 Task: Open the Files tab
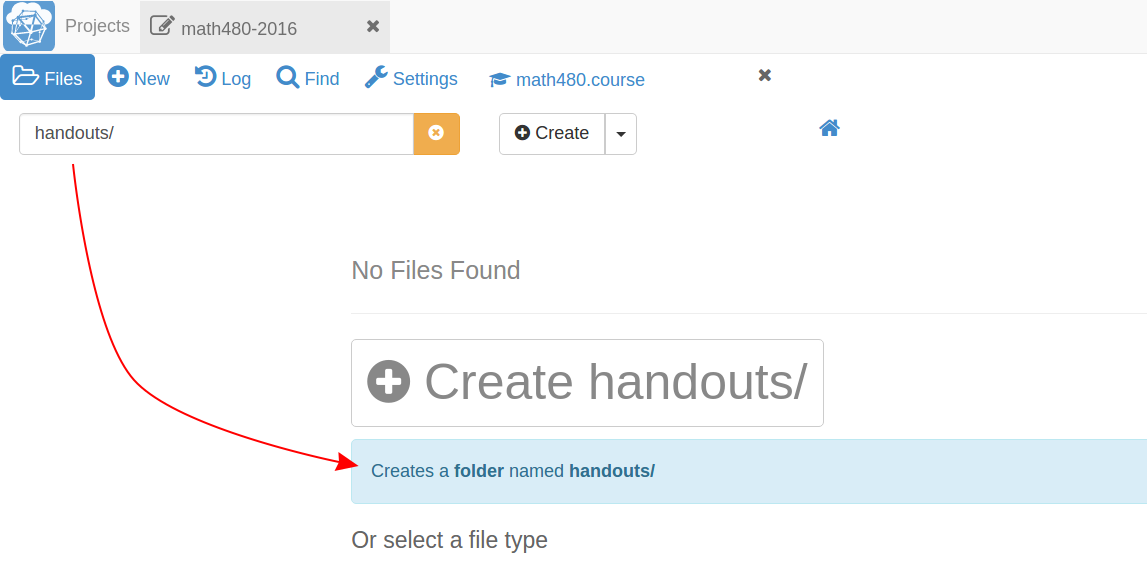tap(48, 78)
